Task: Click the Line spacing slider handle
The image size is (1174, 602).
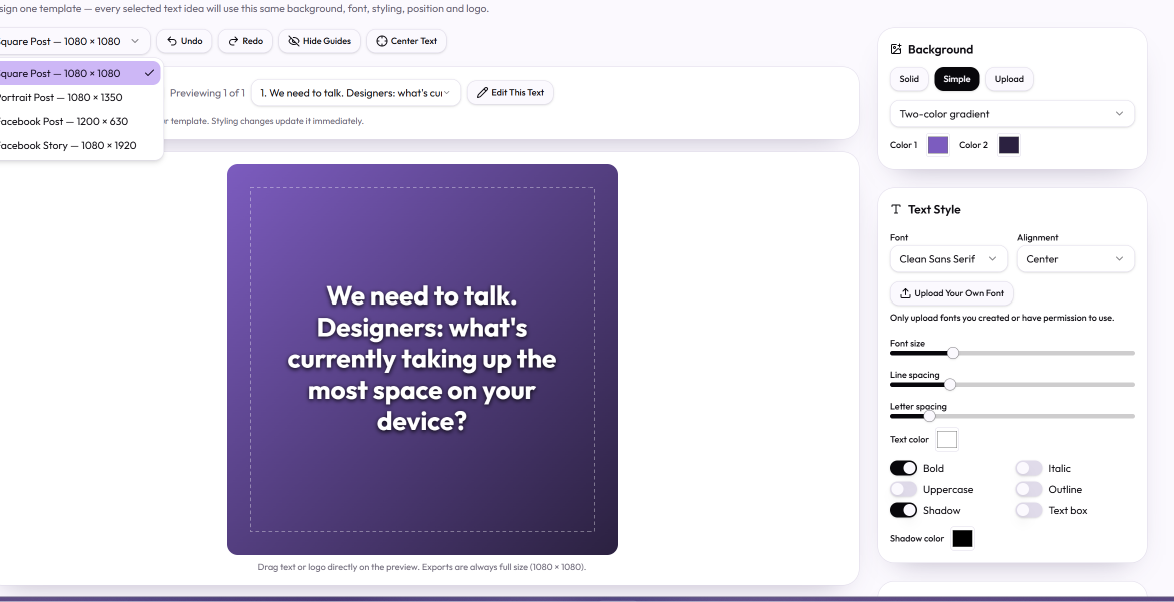Action: 950,384
